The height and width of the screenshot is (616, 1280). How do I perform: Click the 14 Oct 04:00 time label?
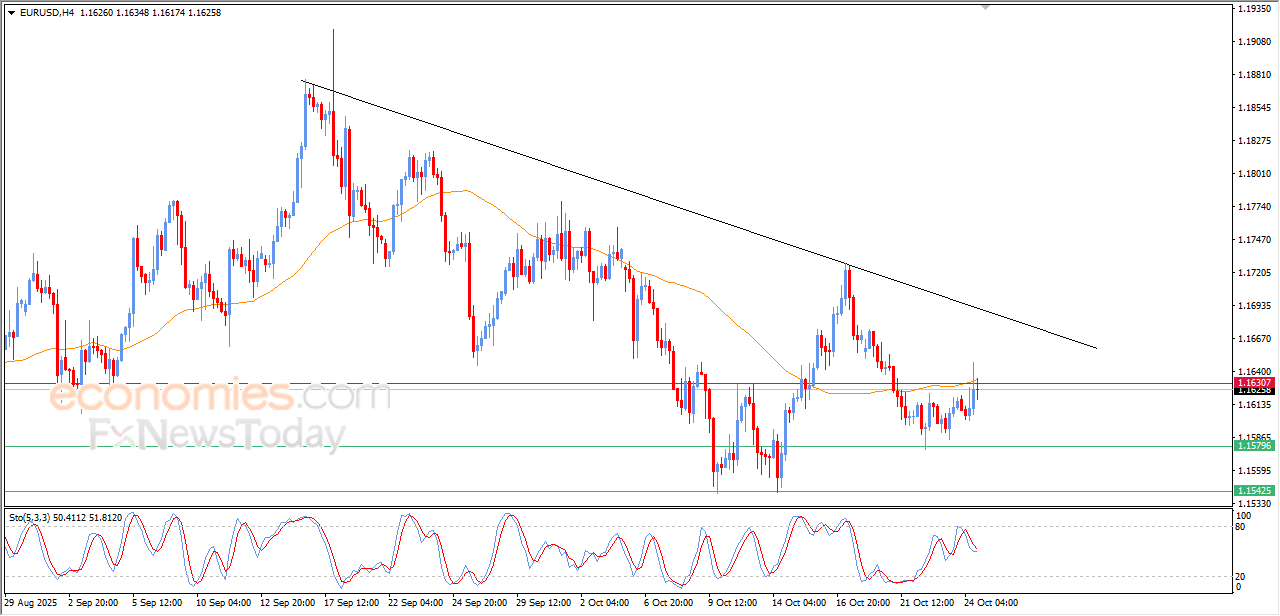[x=798, y=603]
